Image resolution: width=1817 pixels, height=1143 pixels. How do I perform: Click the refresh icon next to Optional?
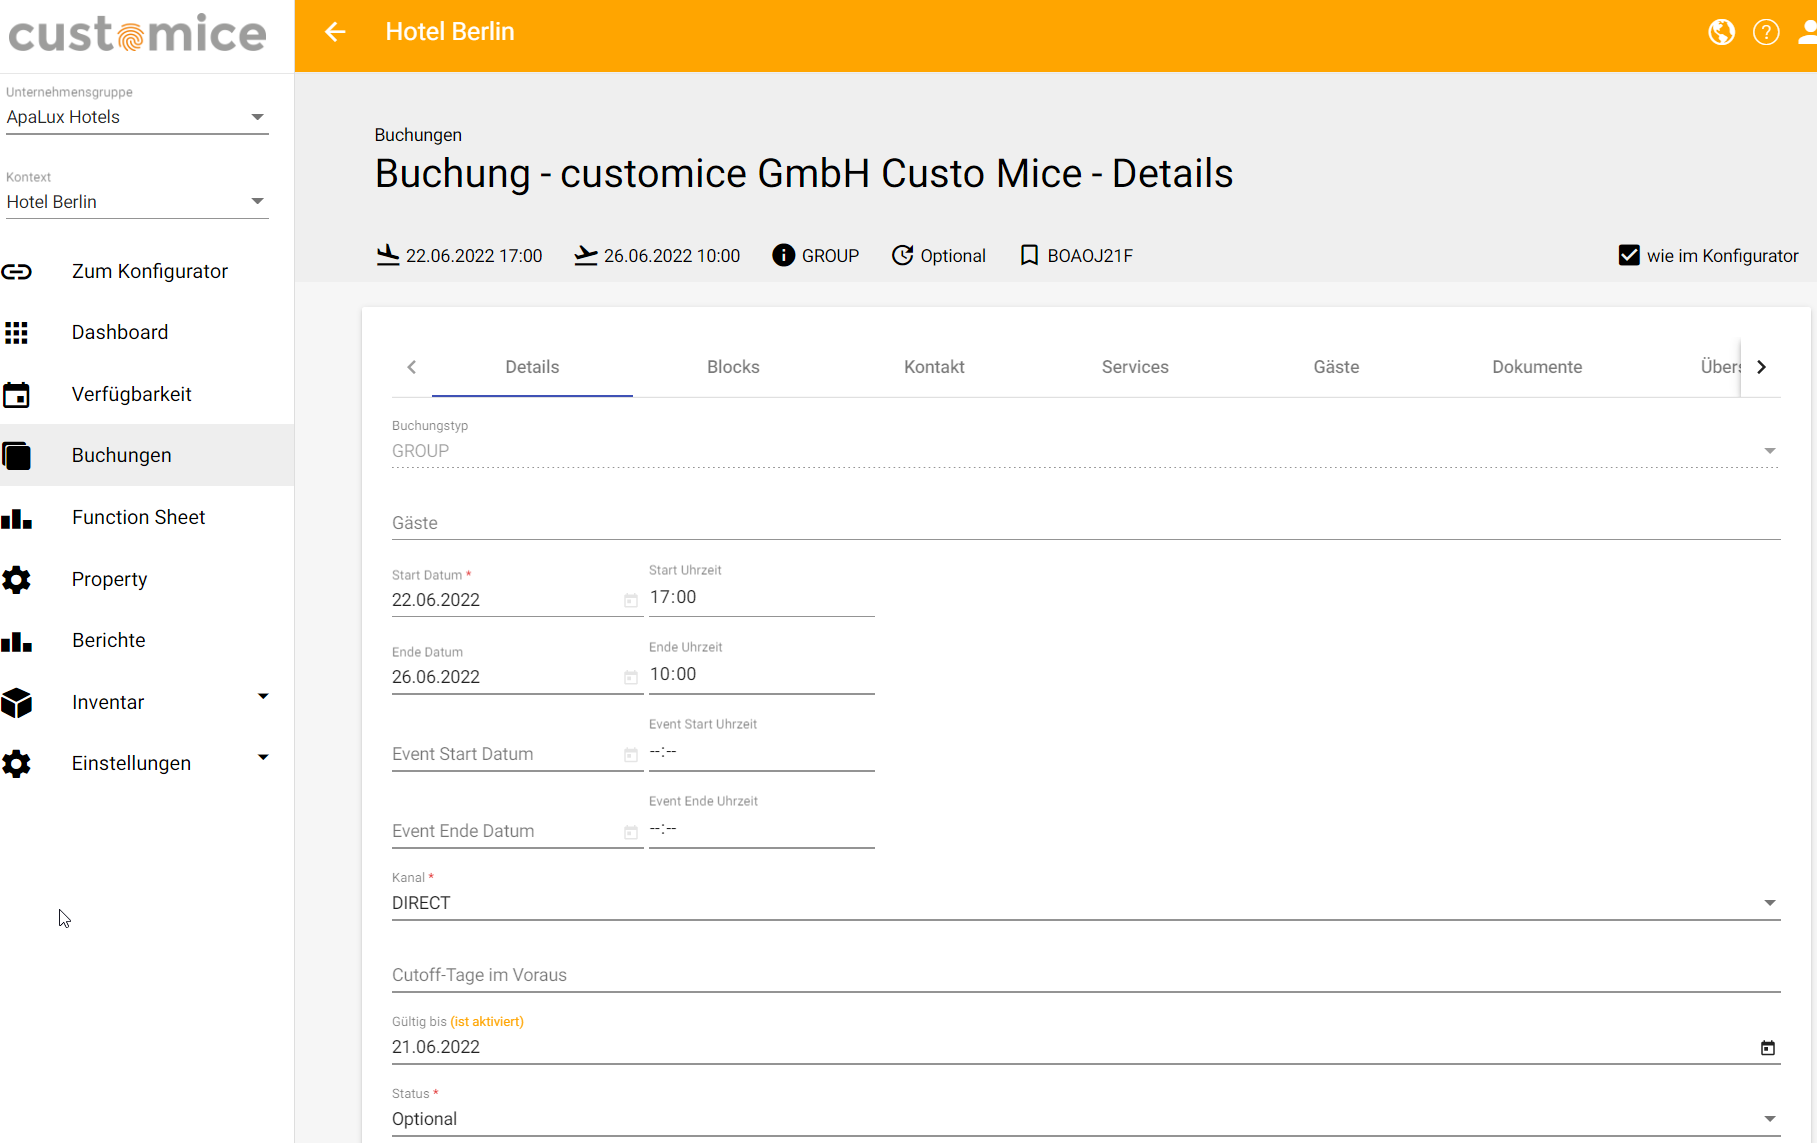(903, 255)
